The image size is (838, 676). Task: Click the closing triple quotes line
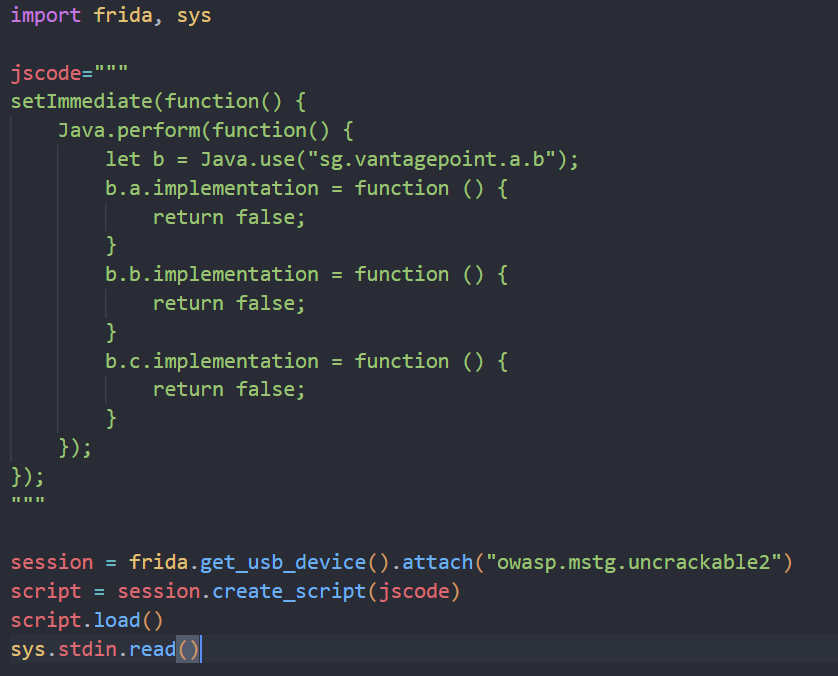(28, 501)
